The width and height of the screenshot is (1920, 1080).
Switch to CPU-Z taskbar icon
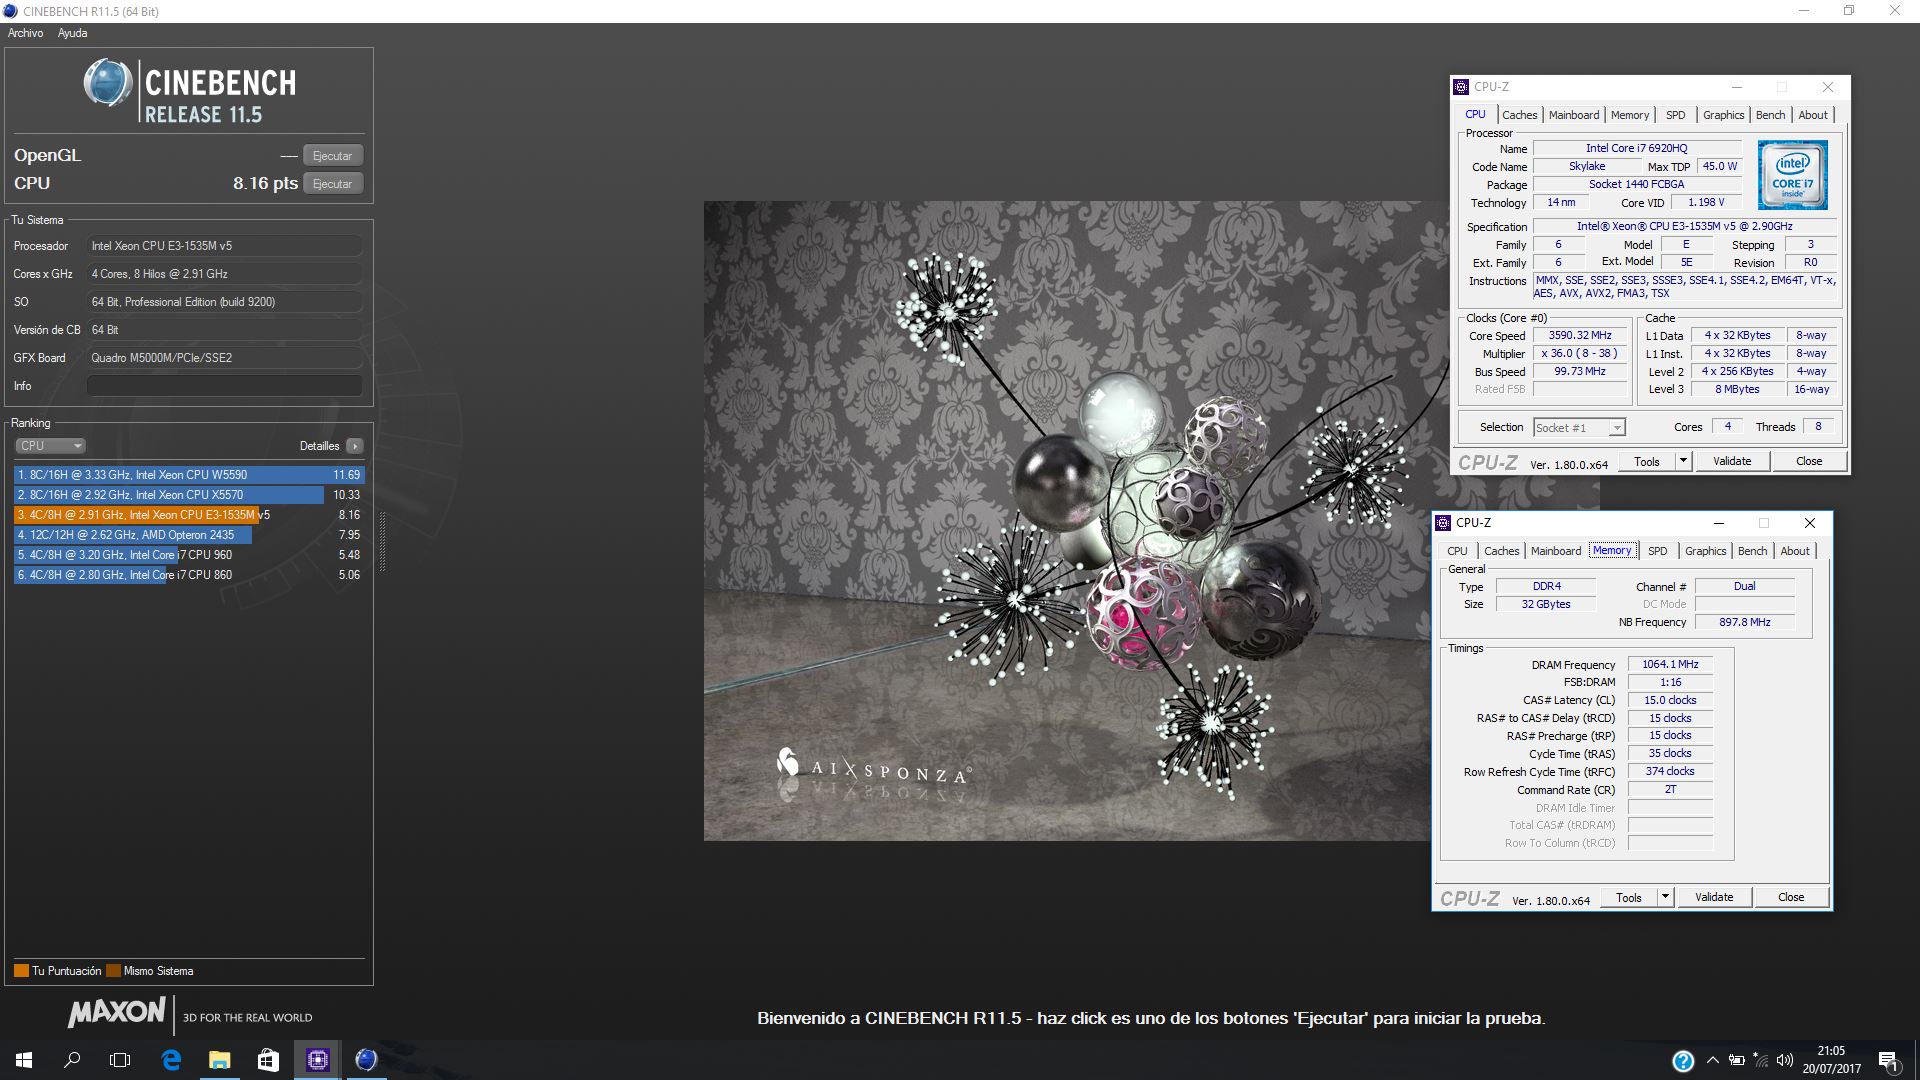[x=317, y=1060]
